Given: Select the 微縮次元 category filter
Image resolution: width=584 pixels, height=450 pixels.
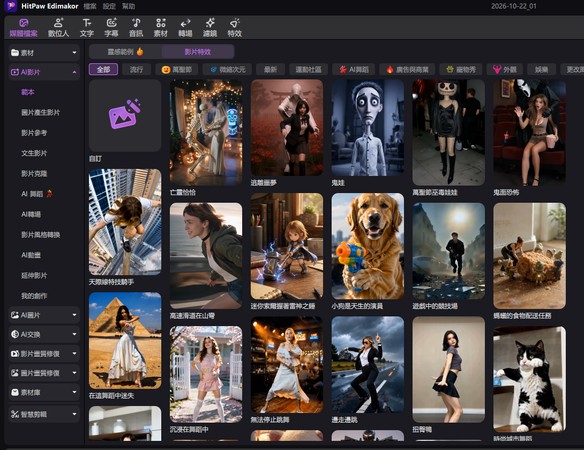Looking at the screenshot, I should 227,69.
